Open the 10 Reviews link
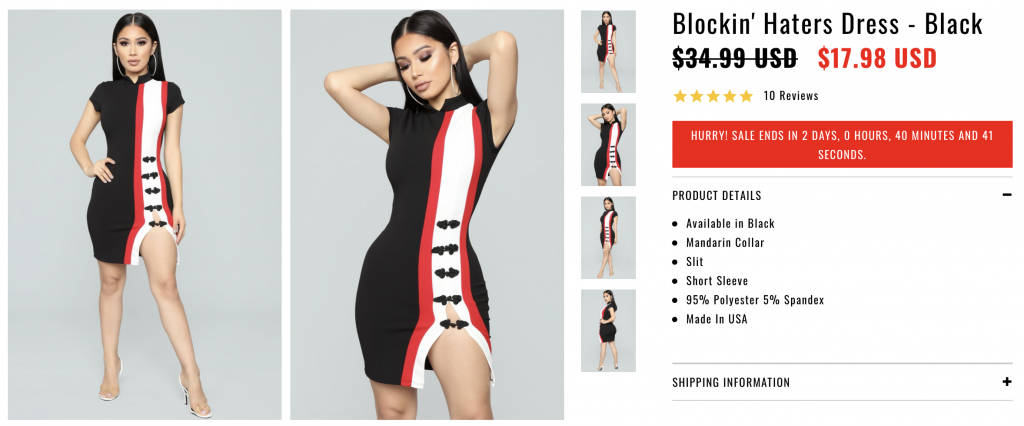Viewport: 1024px width, 426px height. pyautogui.click(x=790, y=96)
